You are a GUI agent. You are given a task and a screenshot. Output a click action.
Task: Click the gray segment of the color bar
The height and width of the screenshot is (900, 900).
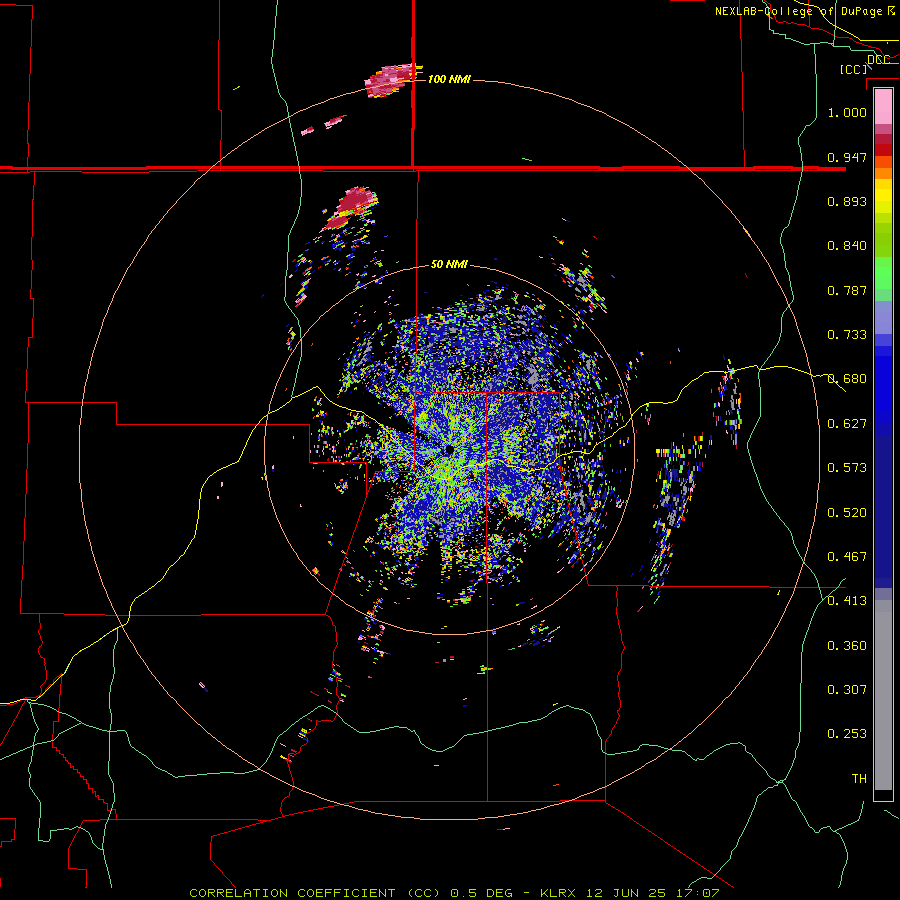click(x=883, y=695)
